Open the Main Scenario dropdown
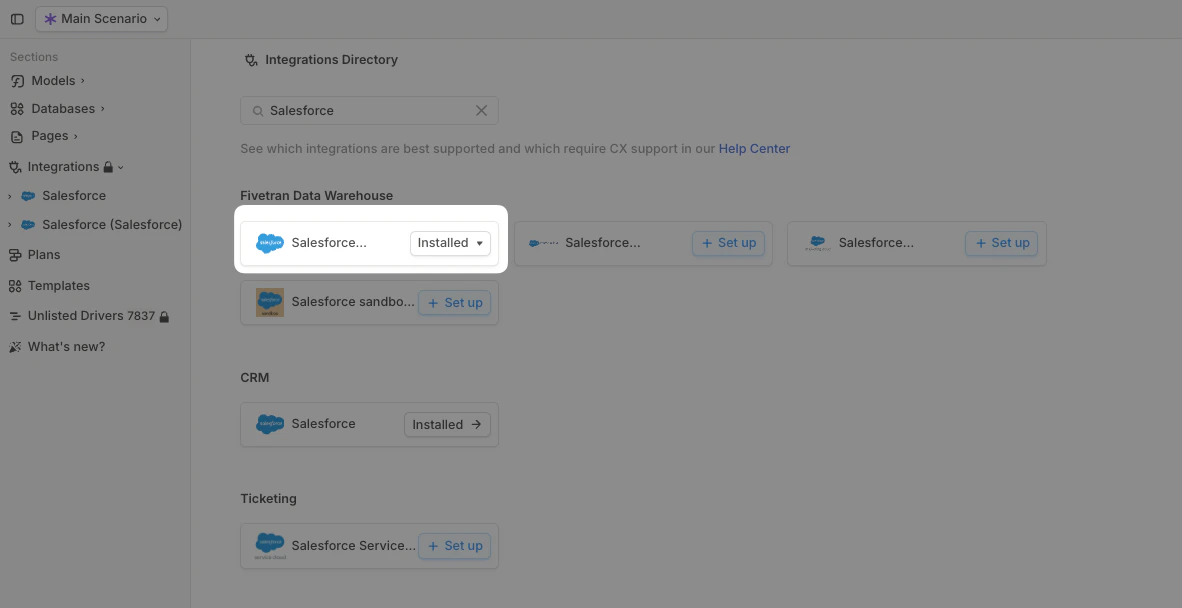The width and height of the screenshot is (1182, 608). pos(102,19)
